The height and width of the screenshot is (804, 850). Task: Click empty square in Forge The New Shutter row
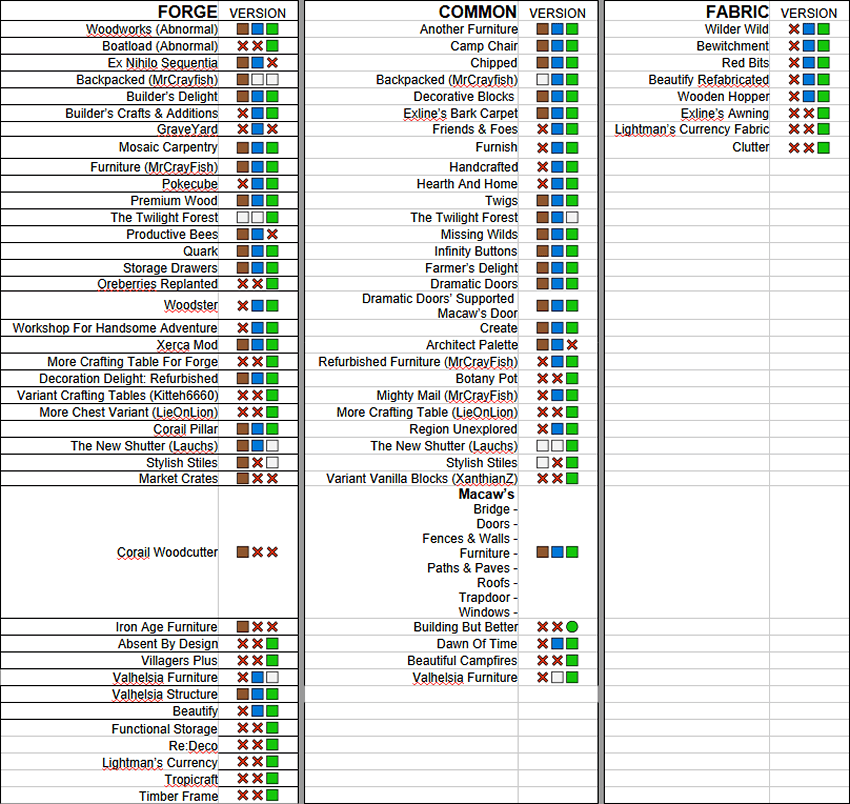(272, 446)
